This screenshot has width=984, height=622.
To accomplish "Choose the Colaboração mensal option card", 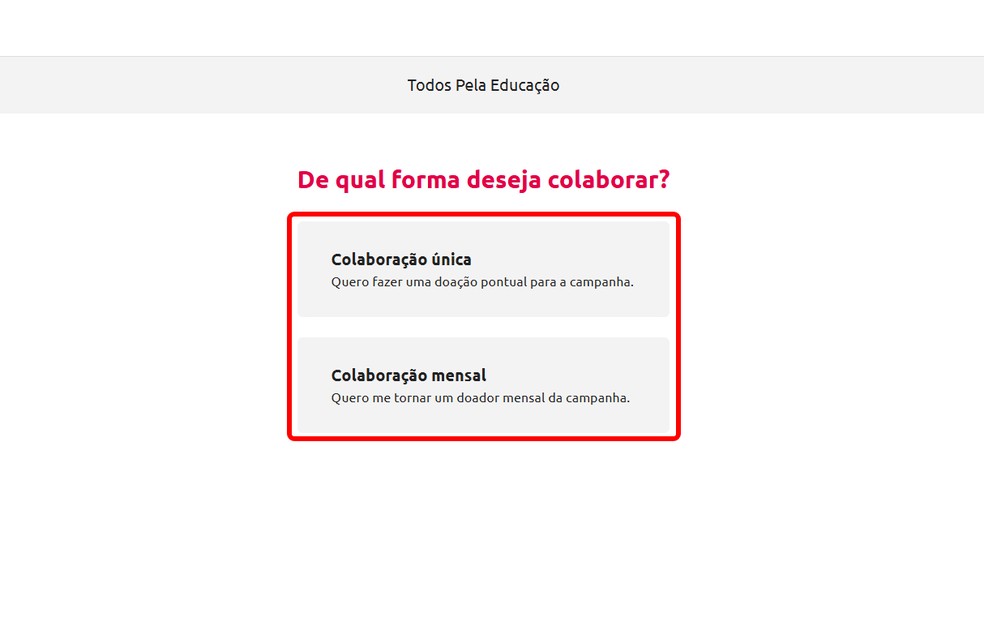I will point(483,385).
